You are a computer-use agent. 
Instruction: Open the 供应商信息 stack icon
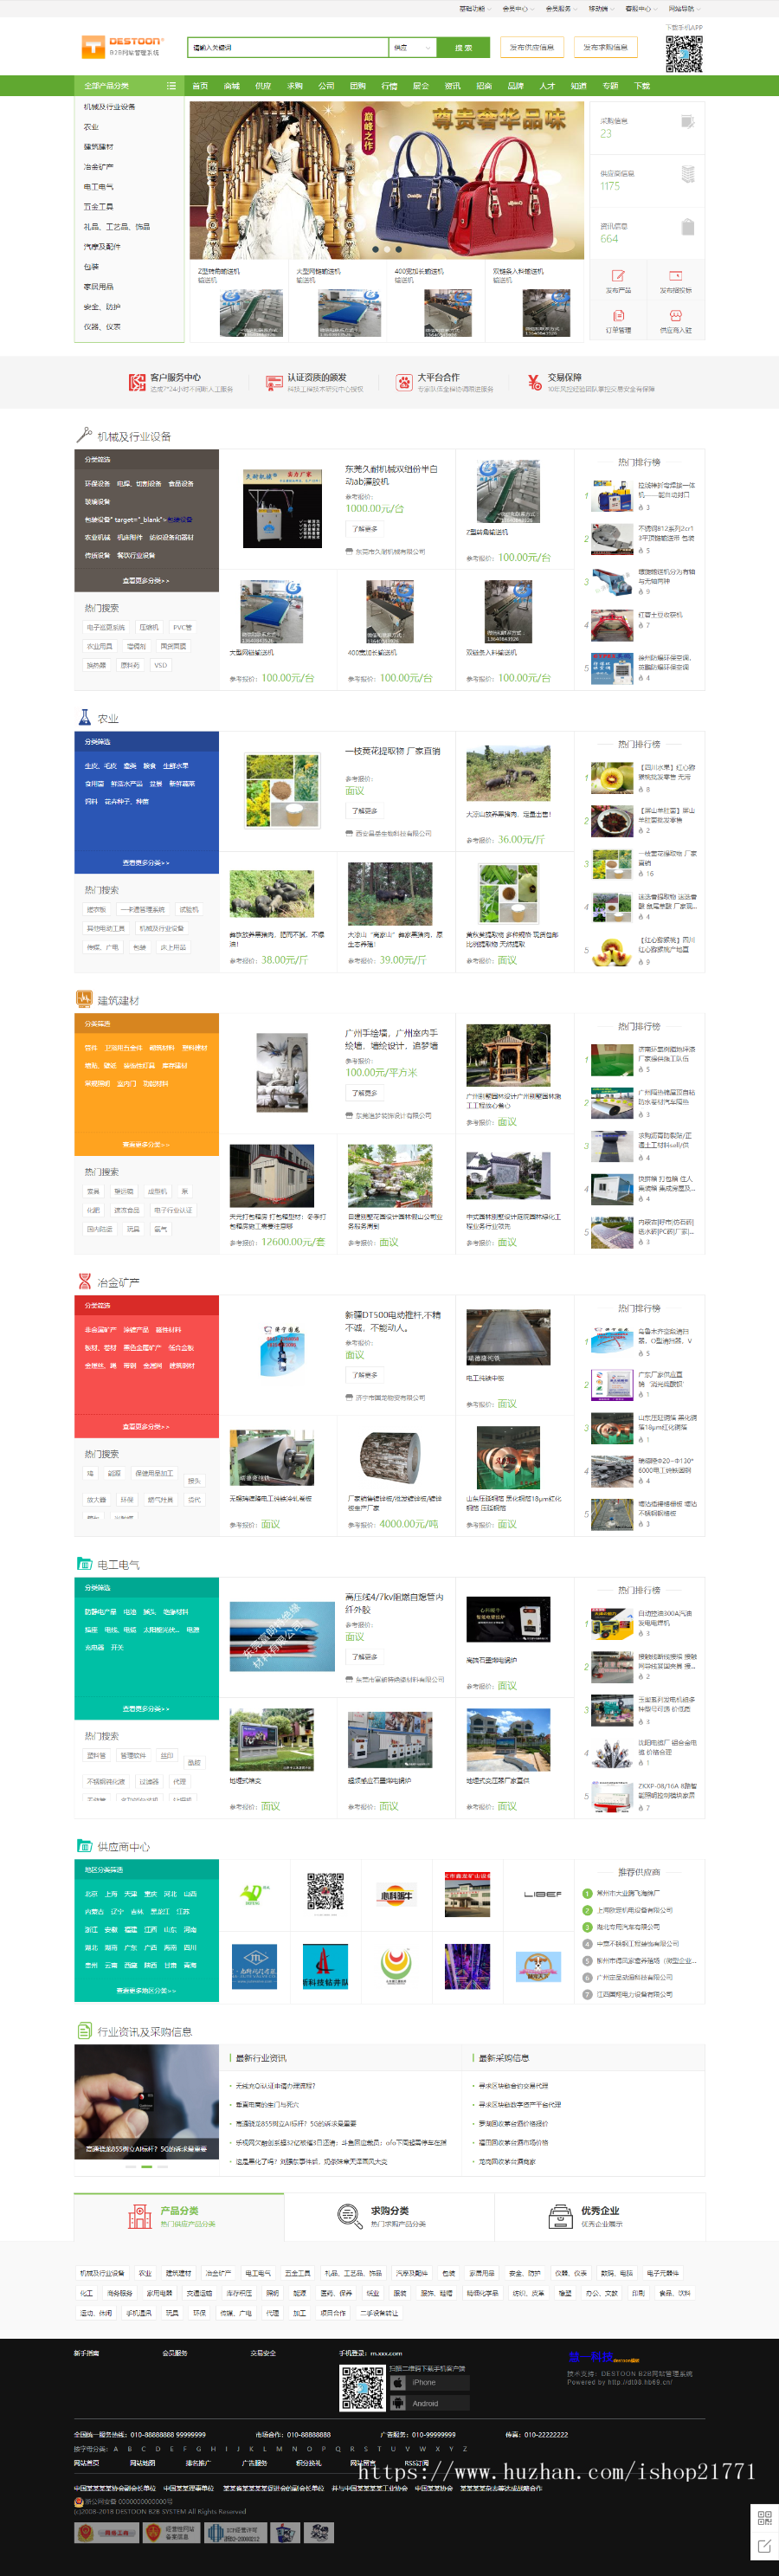(x=687, y=175)
